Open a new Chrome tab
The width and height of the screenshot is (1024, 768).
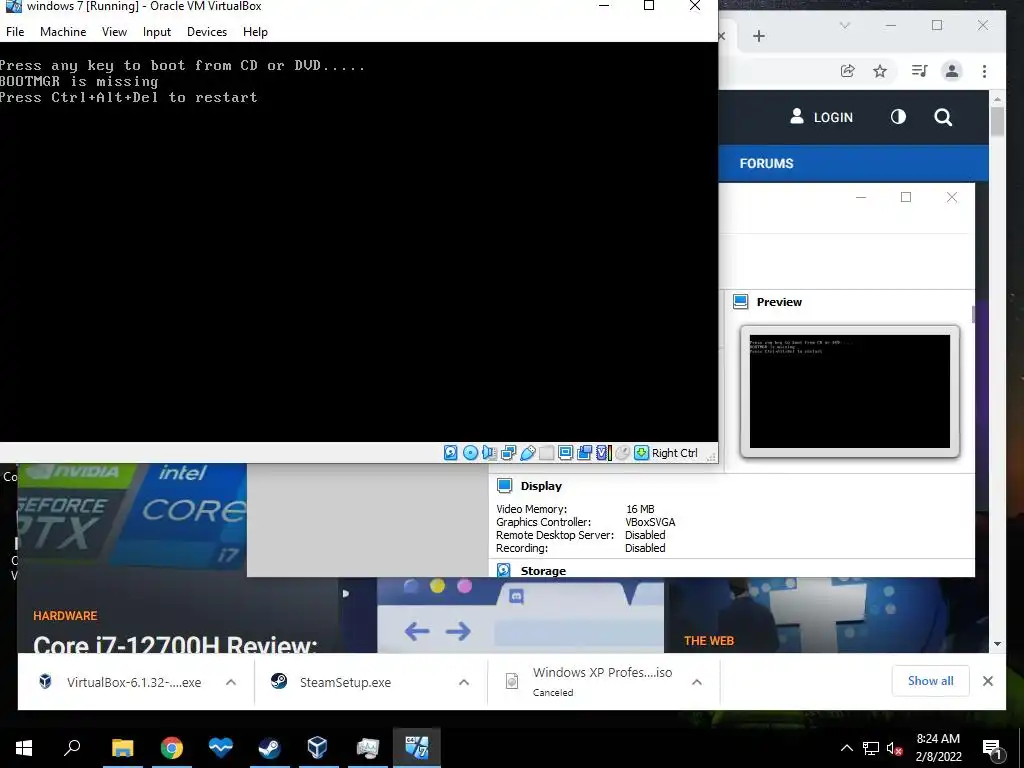point(759,36)
